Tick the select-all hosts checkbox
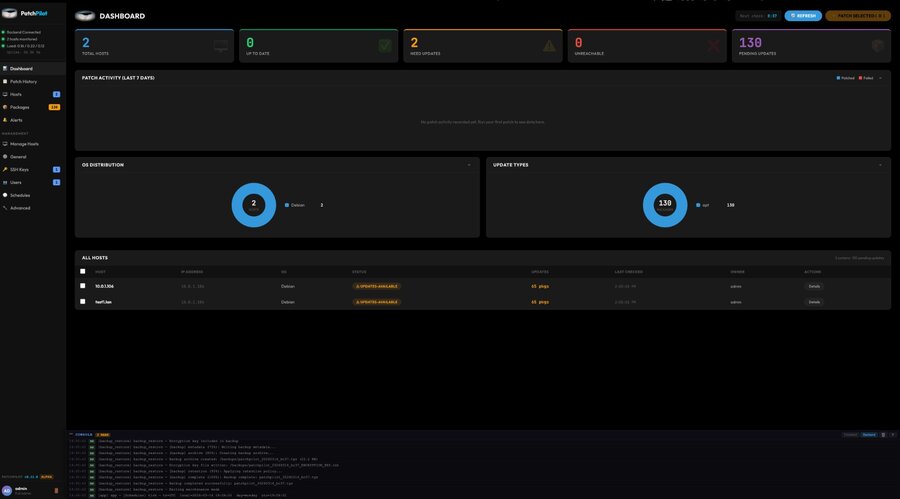 83,271
